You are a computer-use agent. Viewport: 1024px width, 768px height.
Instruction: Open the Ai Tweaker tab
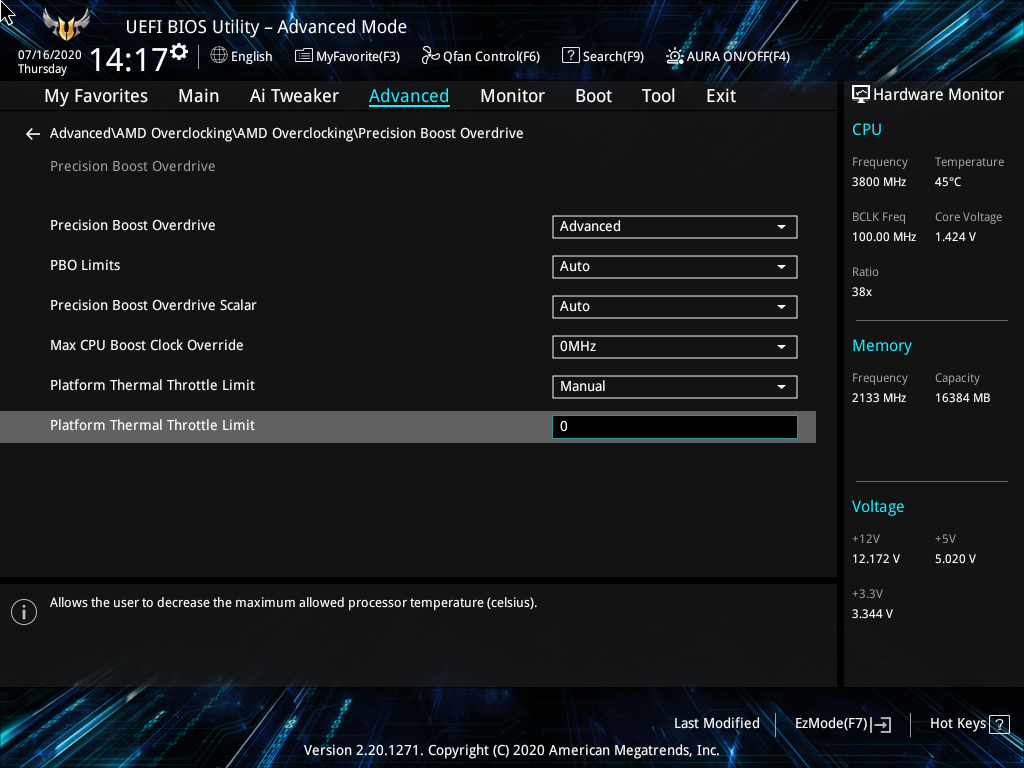point(294,96)
